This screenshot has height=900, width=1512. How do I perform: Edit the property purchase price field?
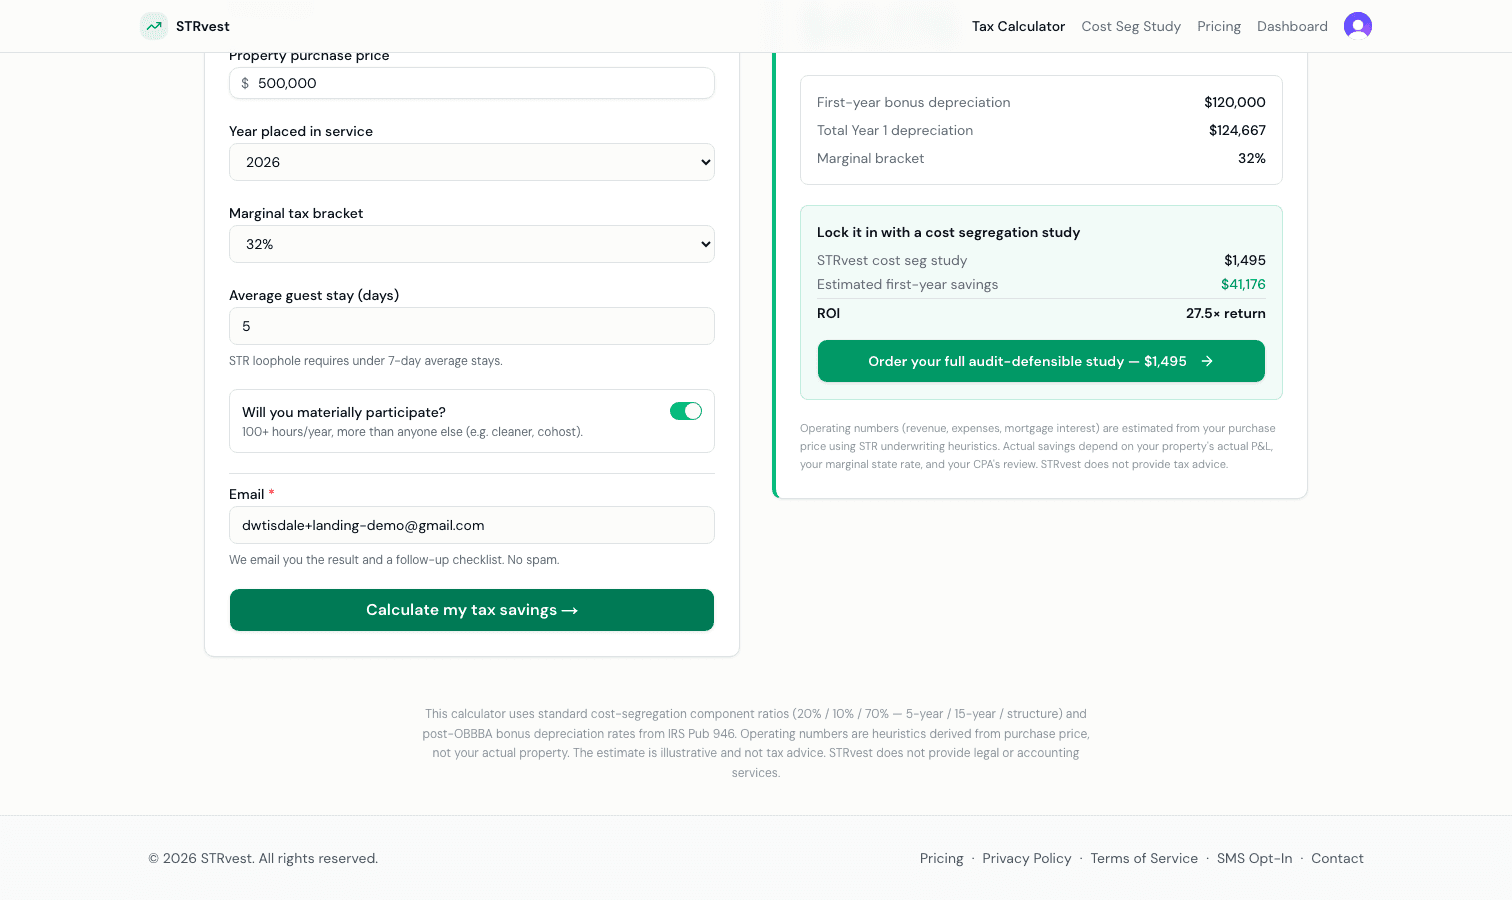click(472, 83)
